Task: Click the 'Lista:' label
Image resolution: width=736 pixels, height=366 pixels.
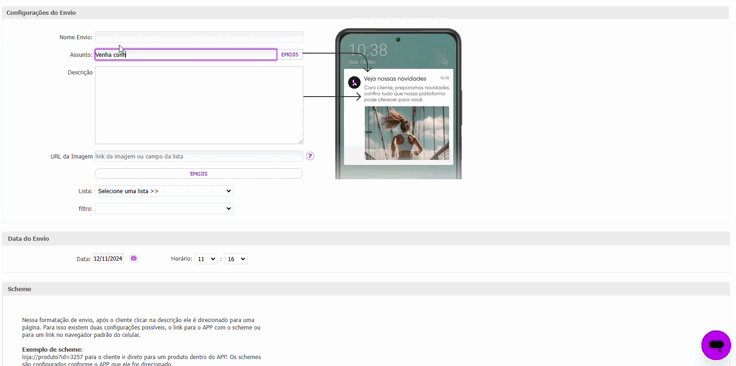Action: [x=85, y=191]
